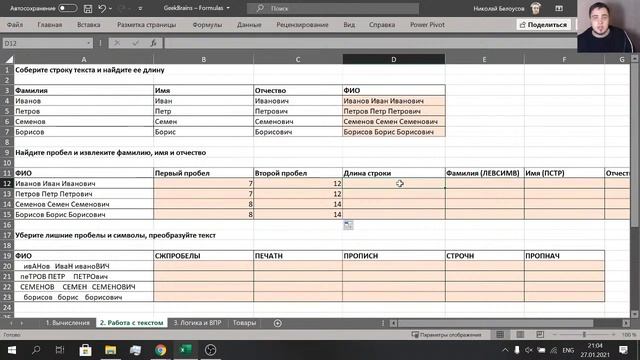Open File Explorer on the taskbar

(x=111, y=350)
